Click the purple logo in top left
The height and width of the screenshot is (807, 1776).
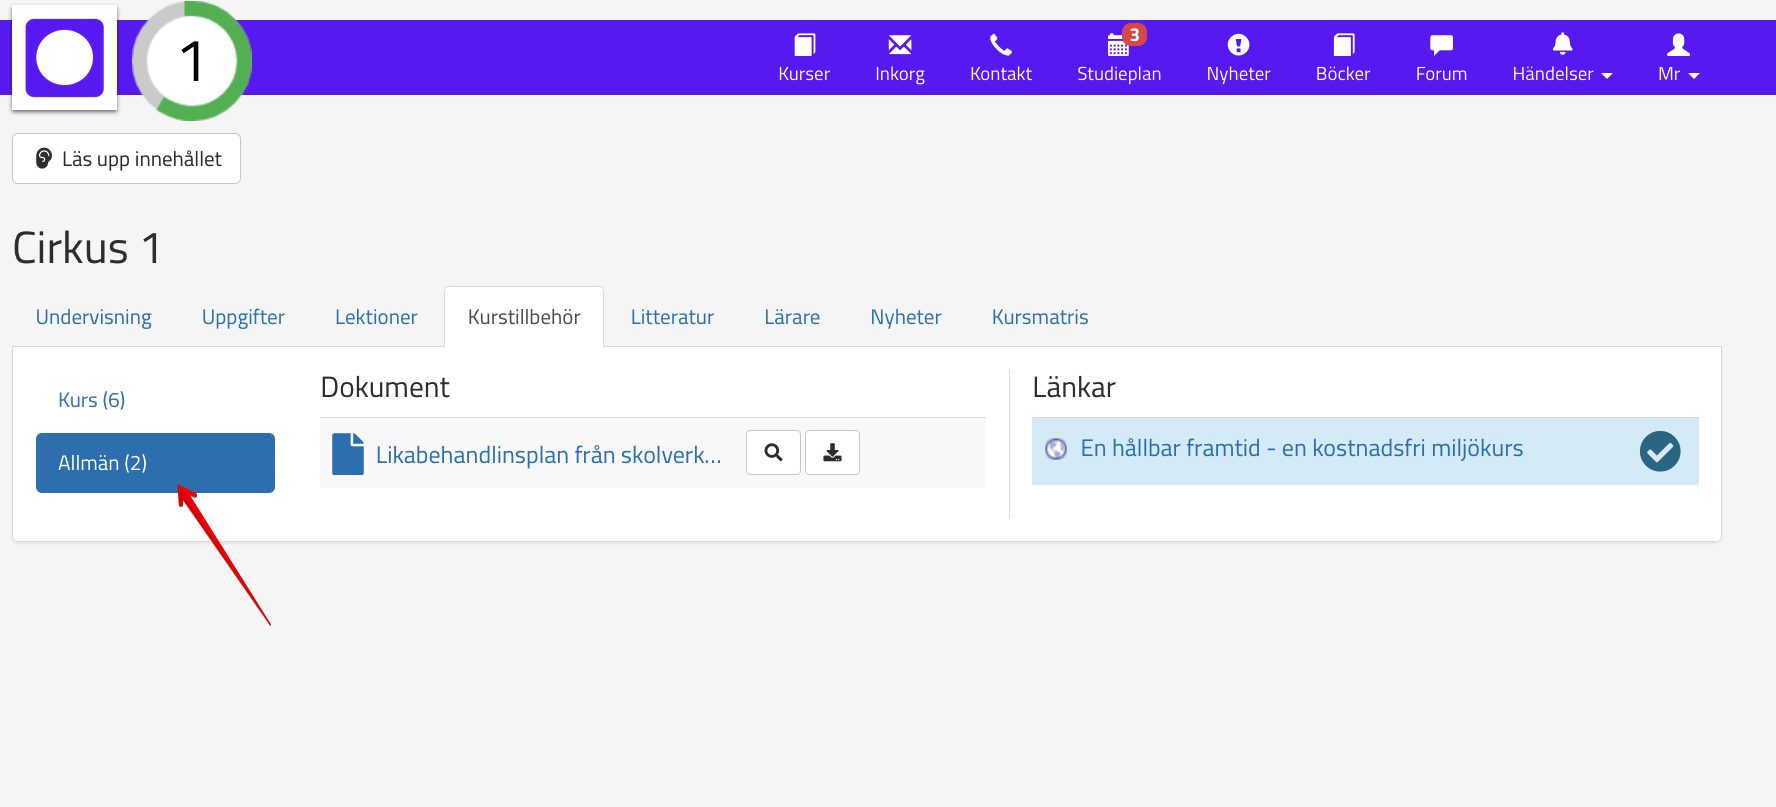[x=65, y=58]
